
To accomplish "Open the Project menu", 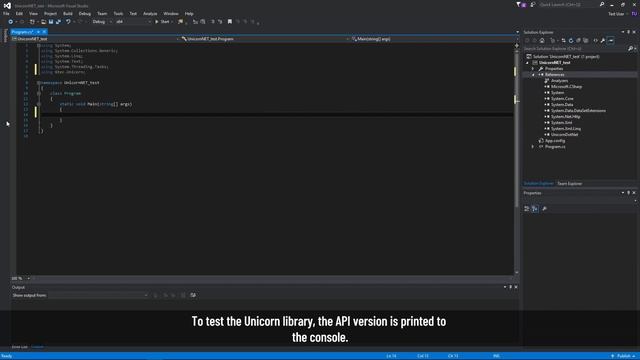I will (51, 13).
